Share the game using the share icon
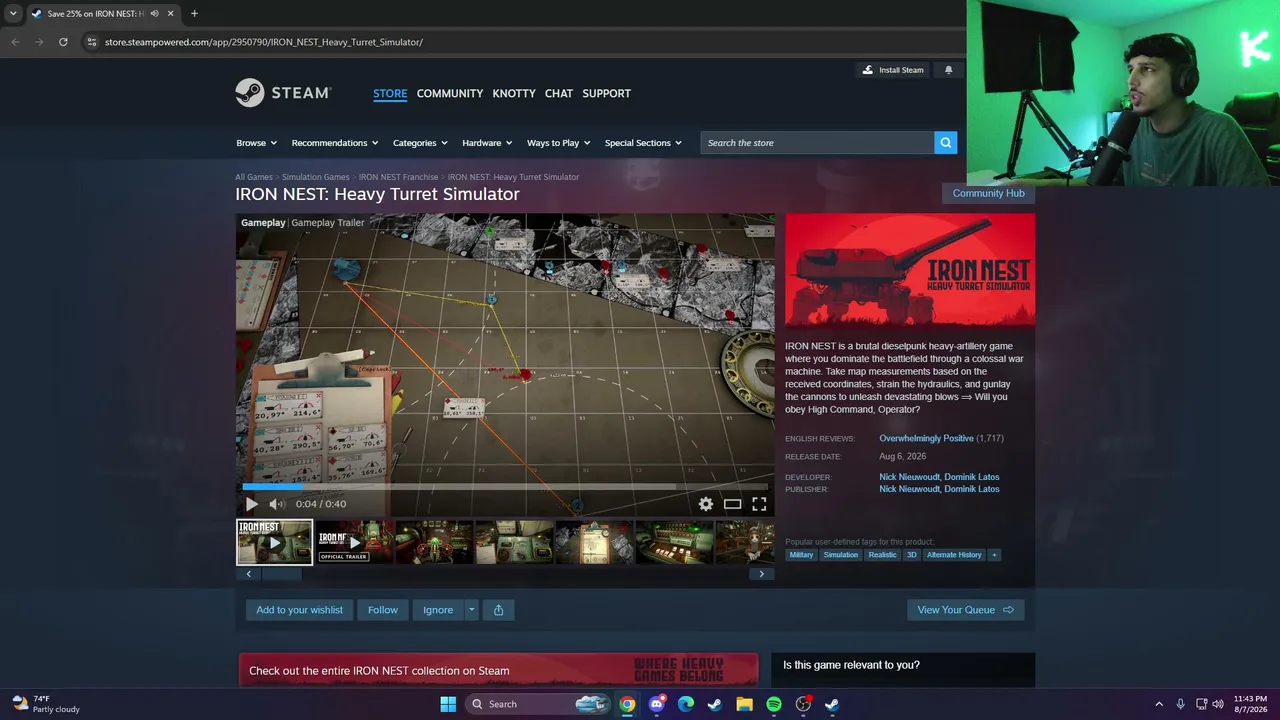The image size is (1280, 720). coord(498,610)
